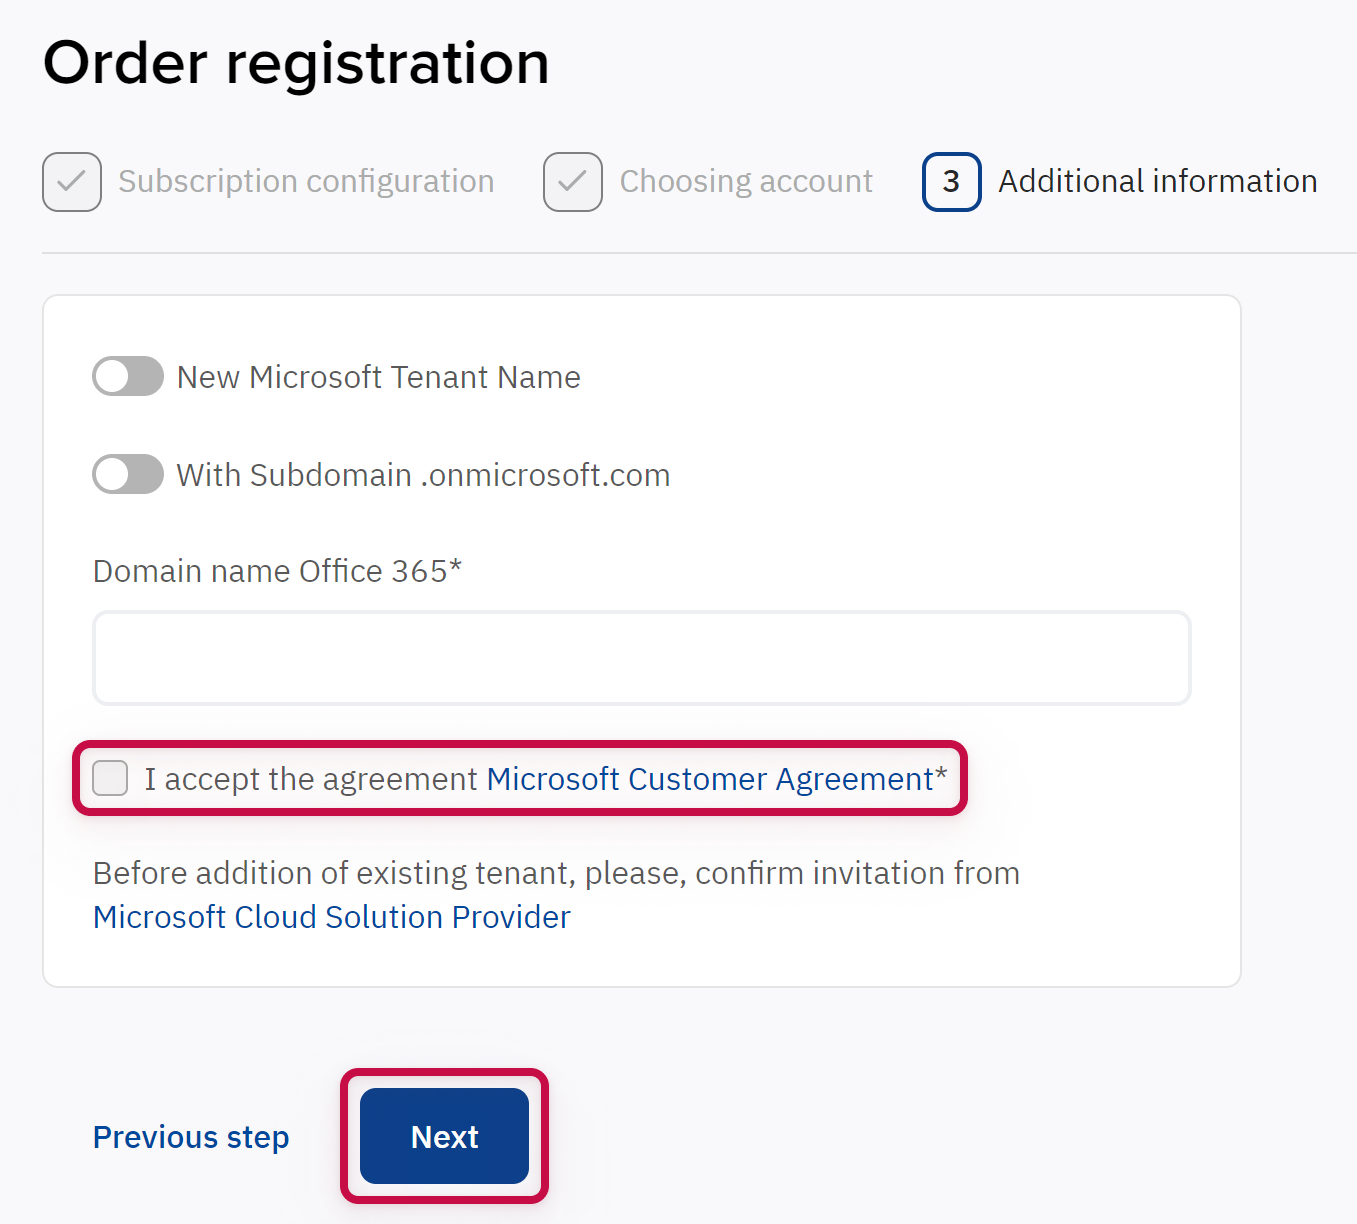Open the Choosing account step label
The image size is (1357, 1224).
(746, 182)
